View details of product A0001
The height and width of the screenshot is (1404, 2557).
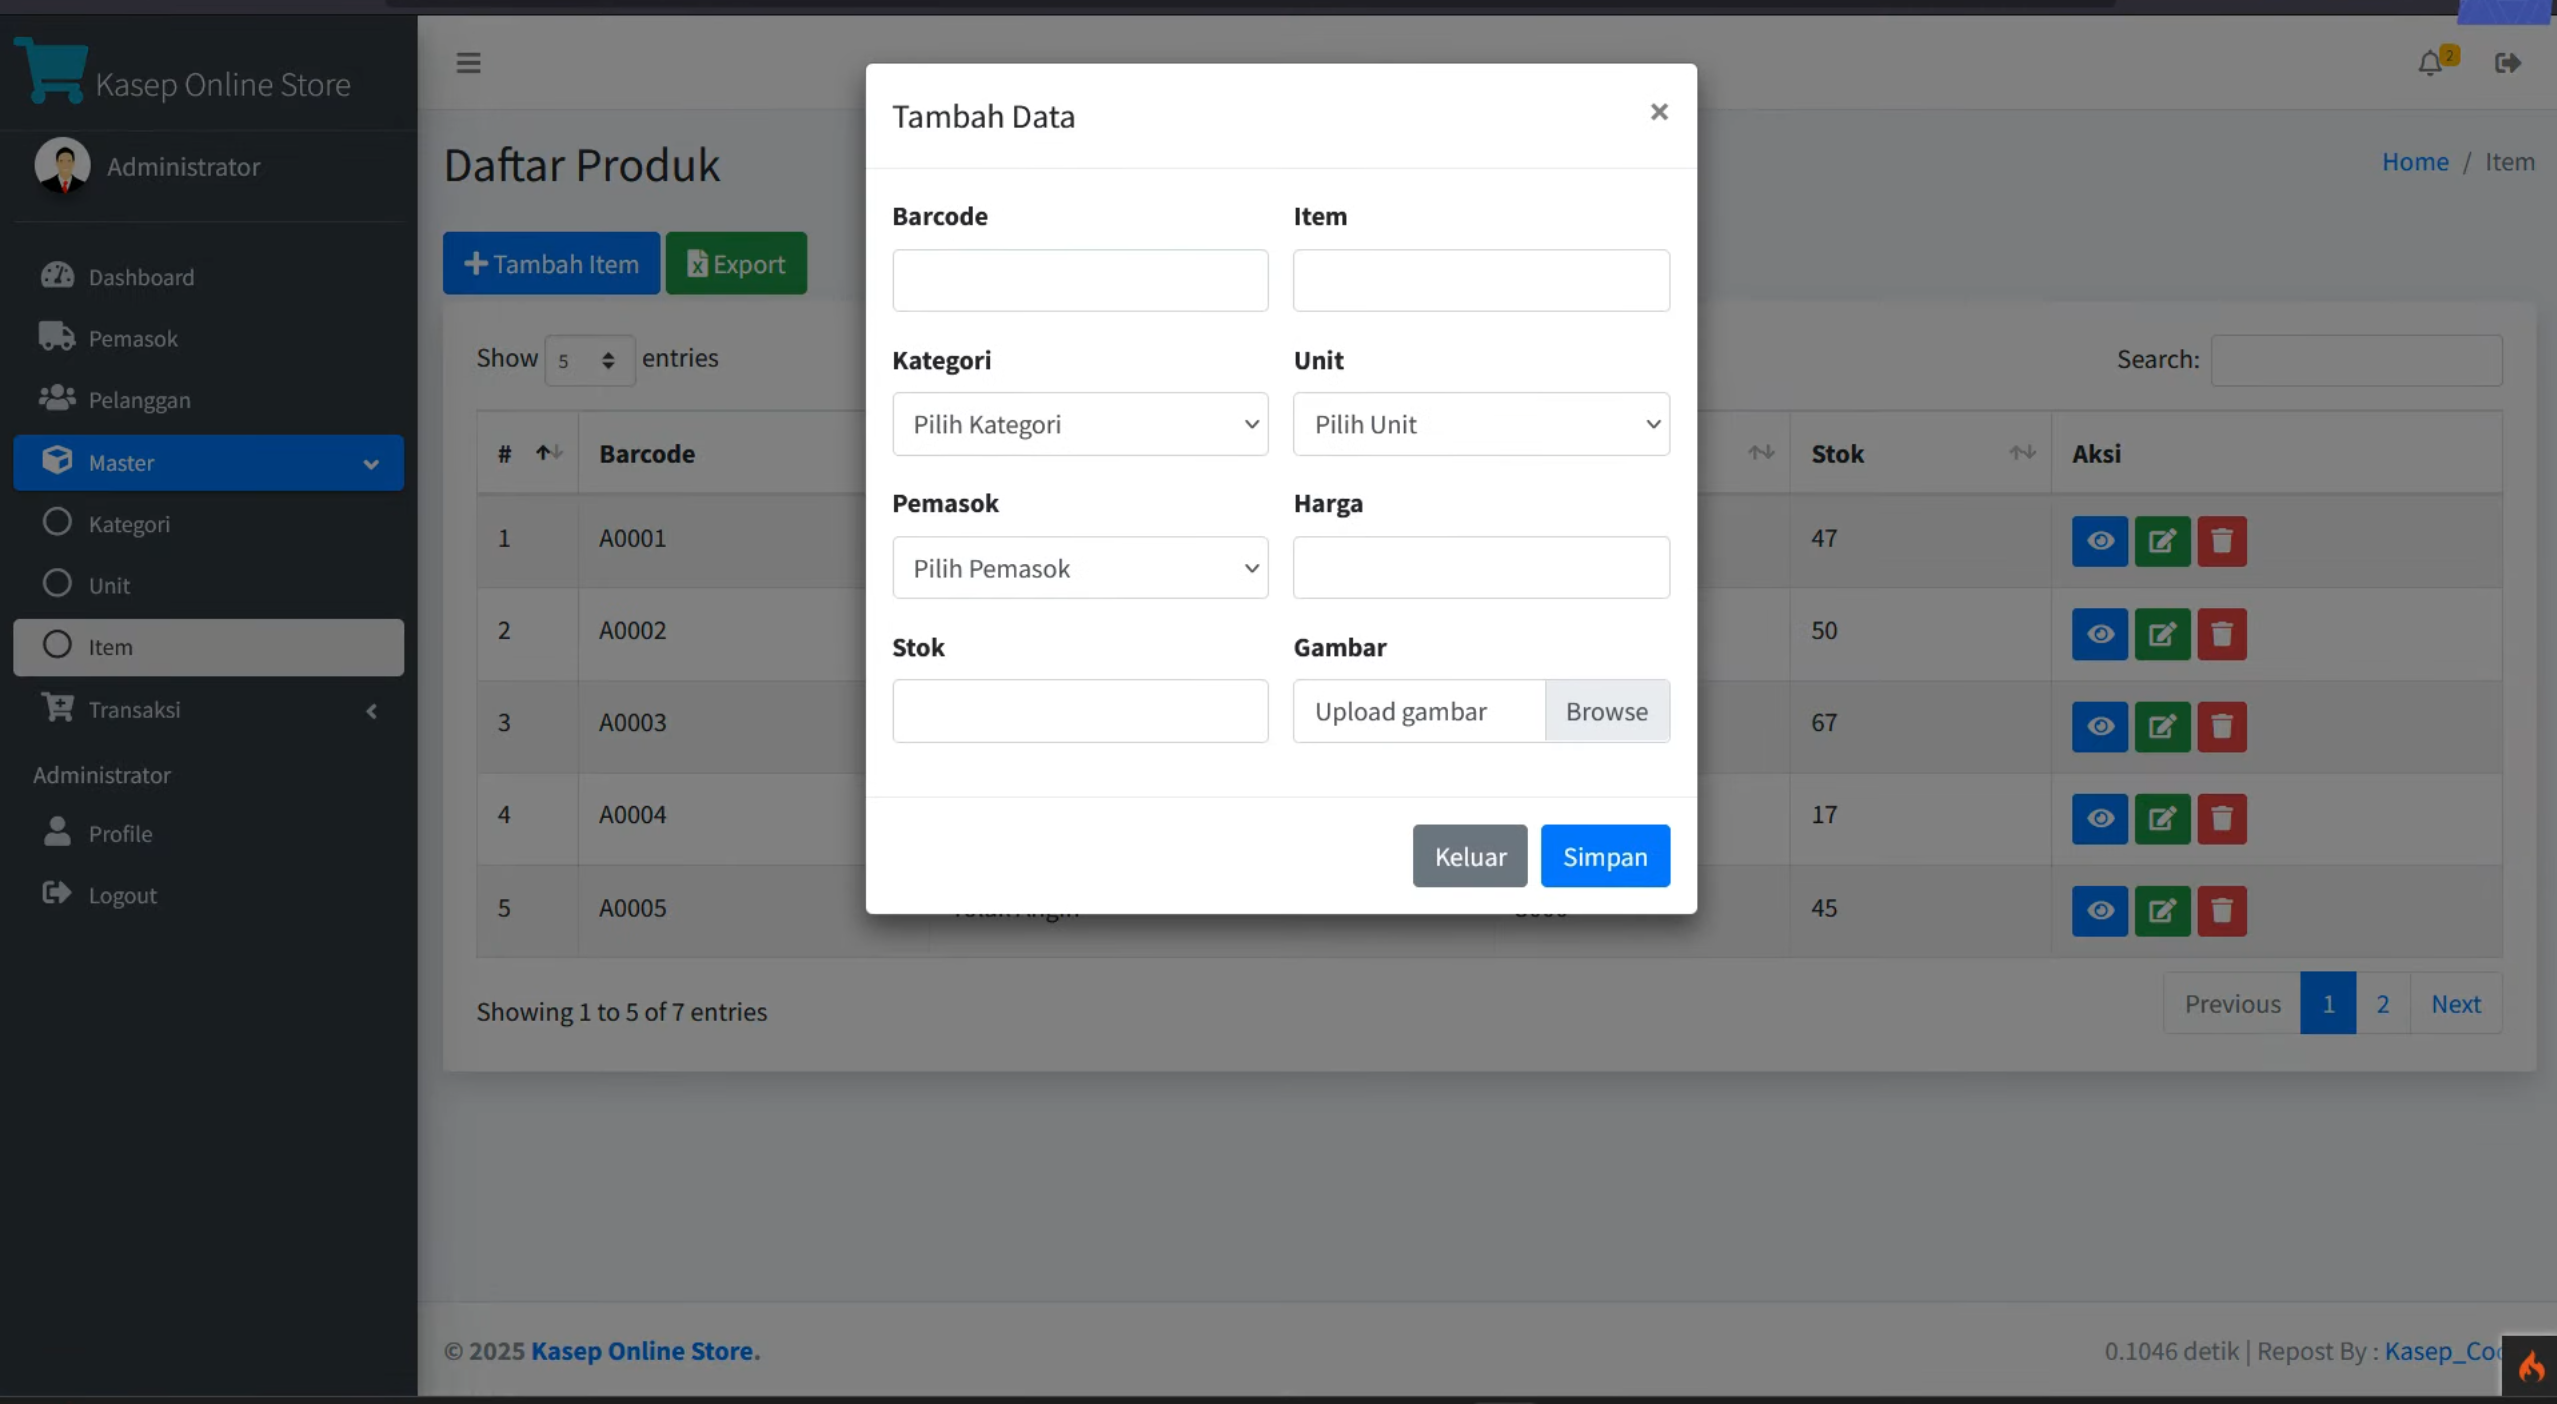click(x=2099, y=541)
